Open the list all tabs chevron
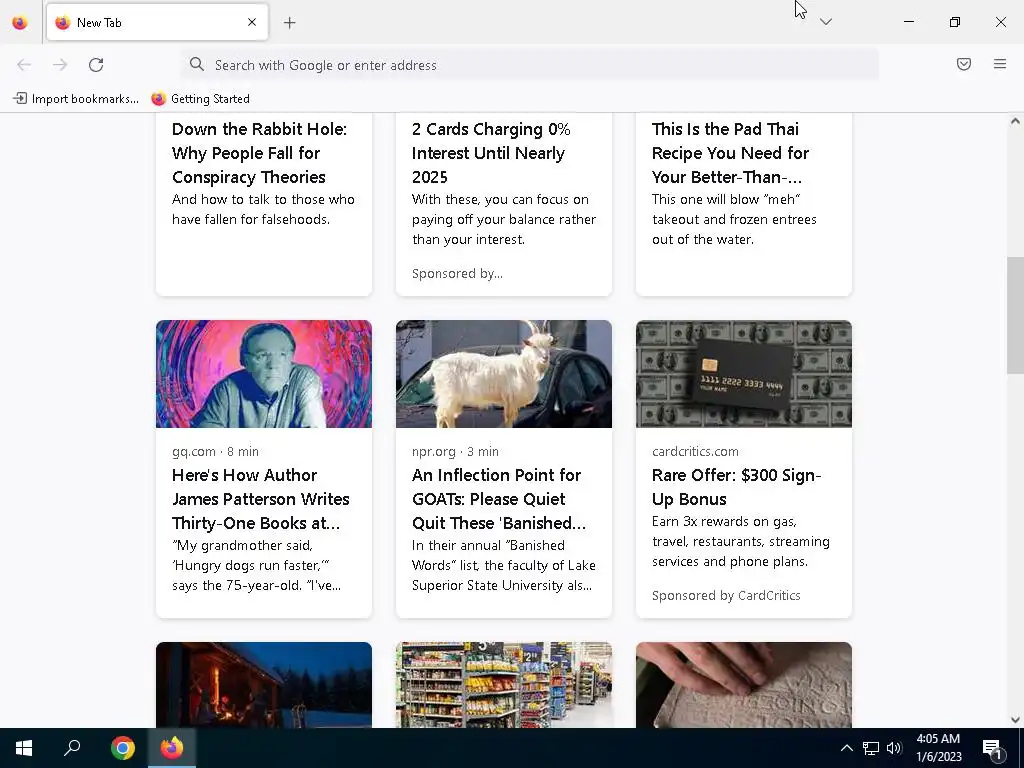The height and width of the screenshot is (768, 1024). [x=825, y=22]
